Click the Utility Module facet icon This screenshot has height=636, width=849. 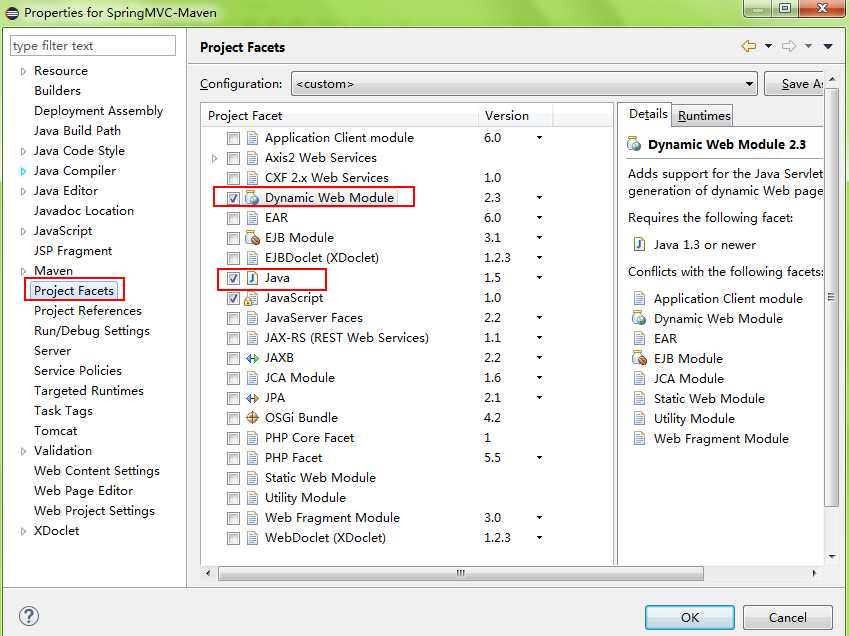click(252, 498)
